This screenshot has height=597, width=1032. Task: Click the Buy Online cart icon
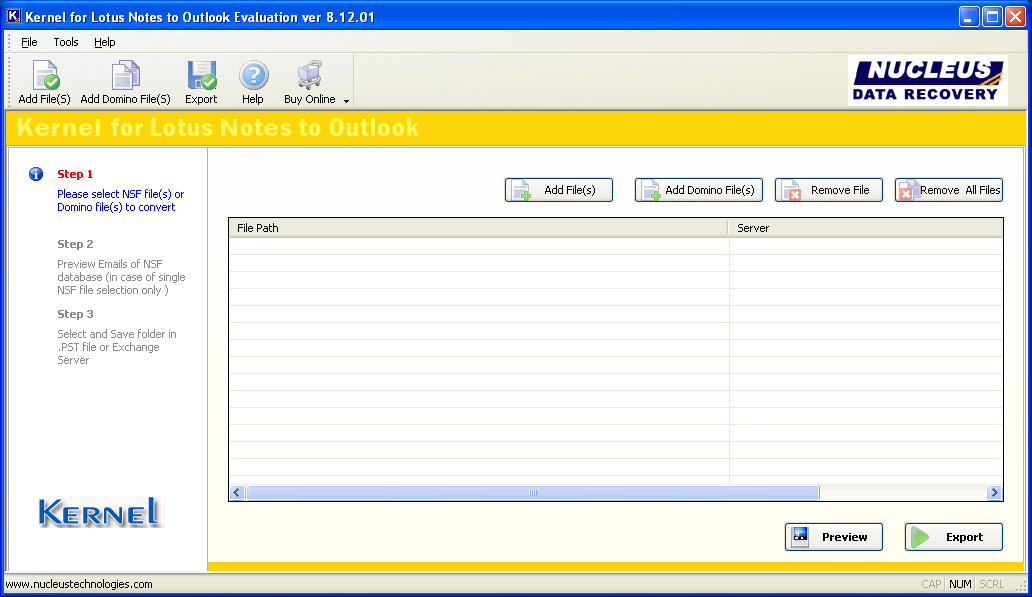coord(309,76)
